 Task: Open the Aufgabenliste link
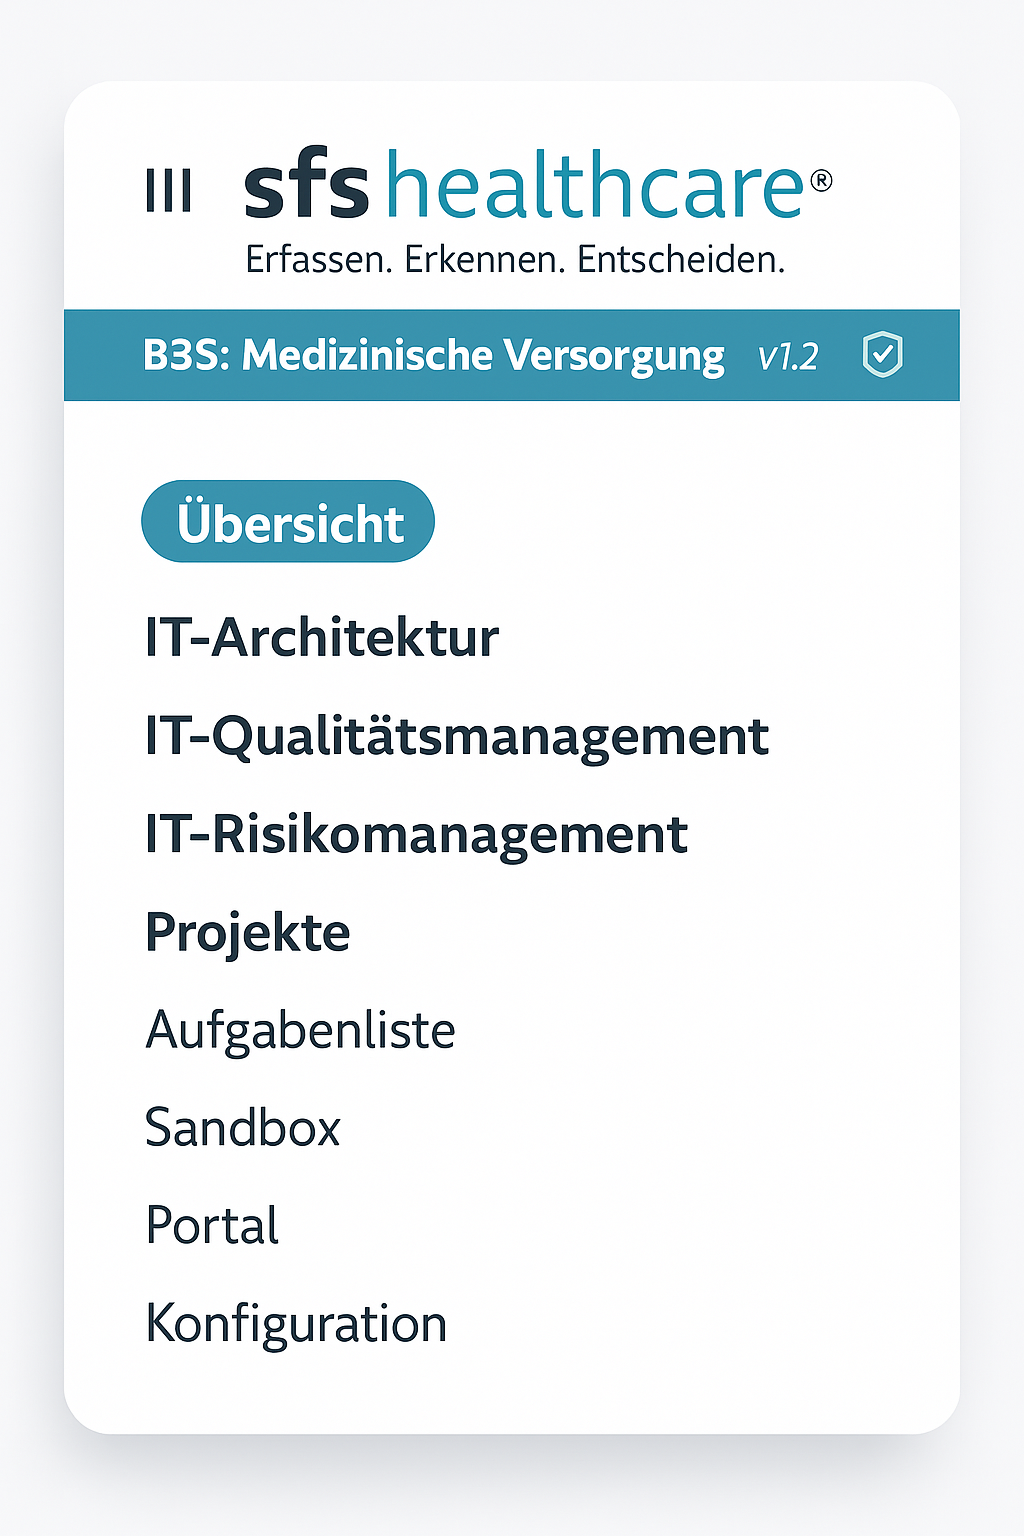300,1030
